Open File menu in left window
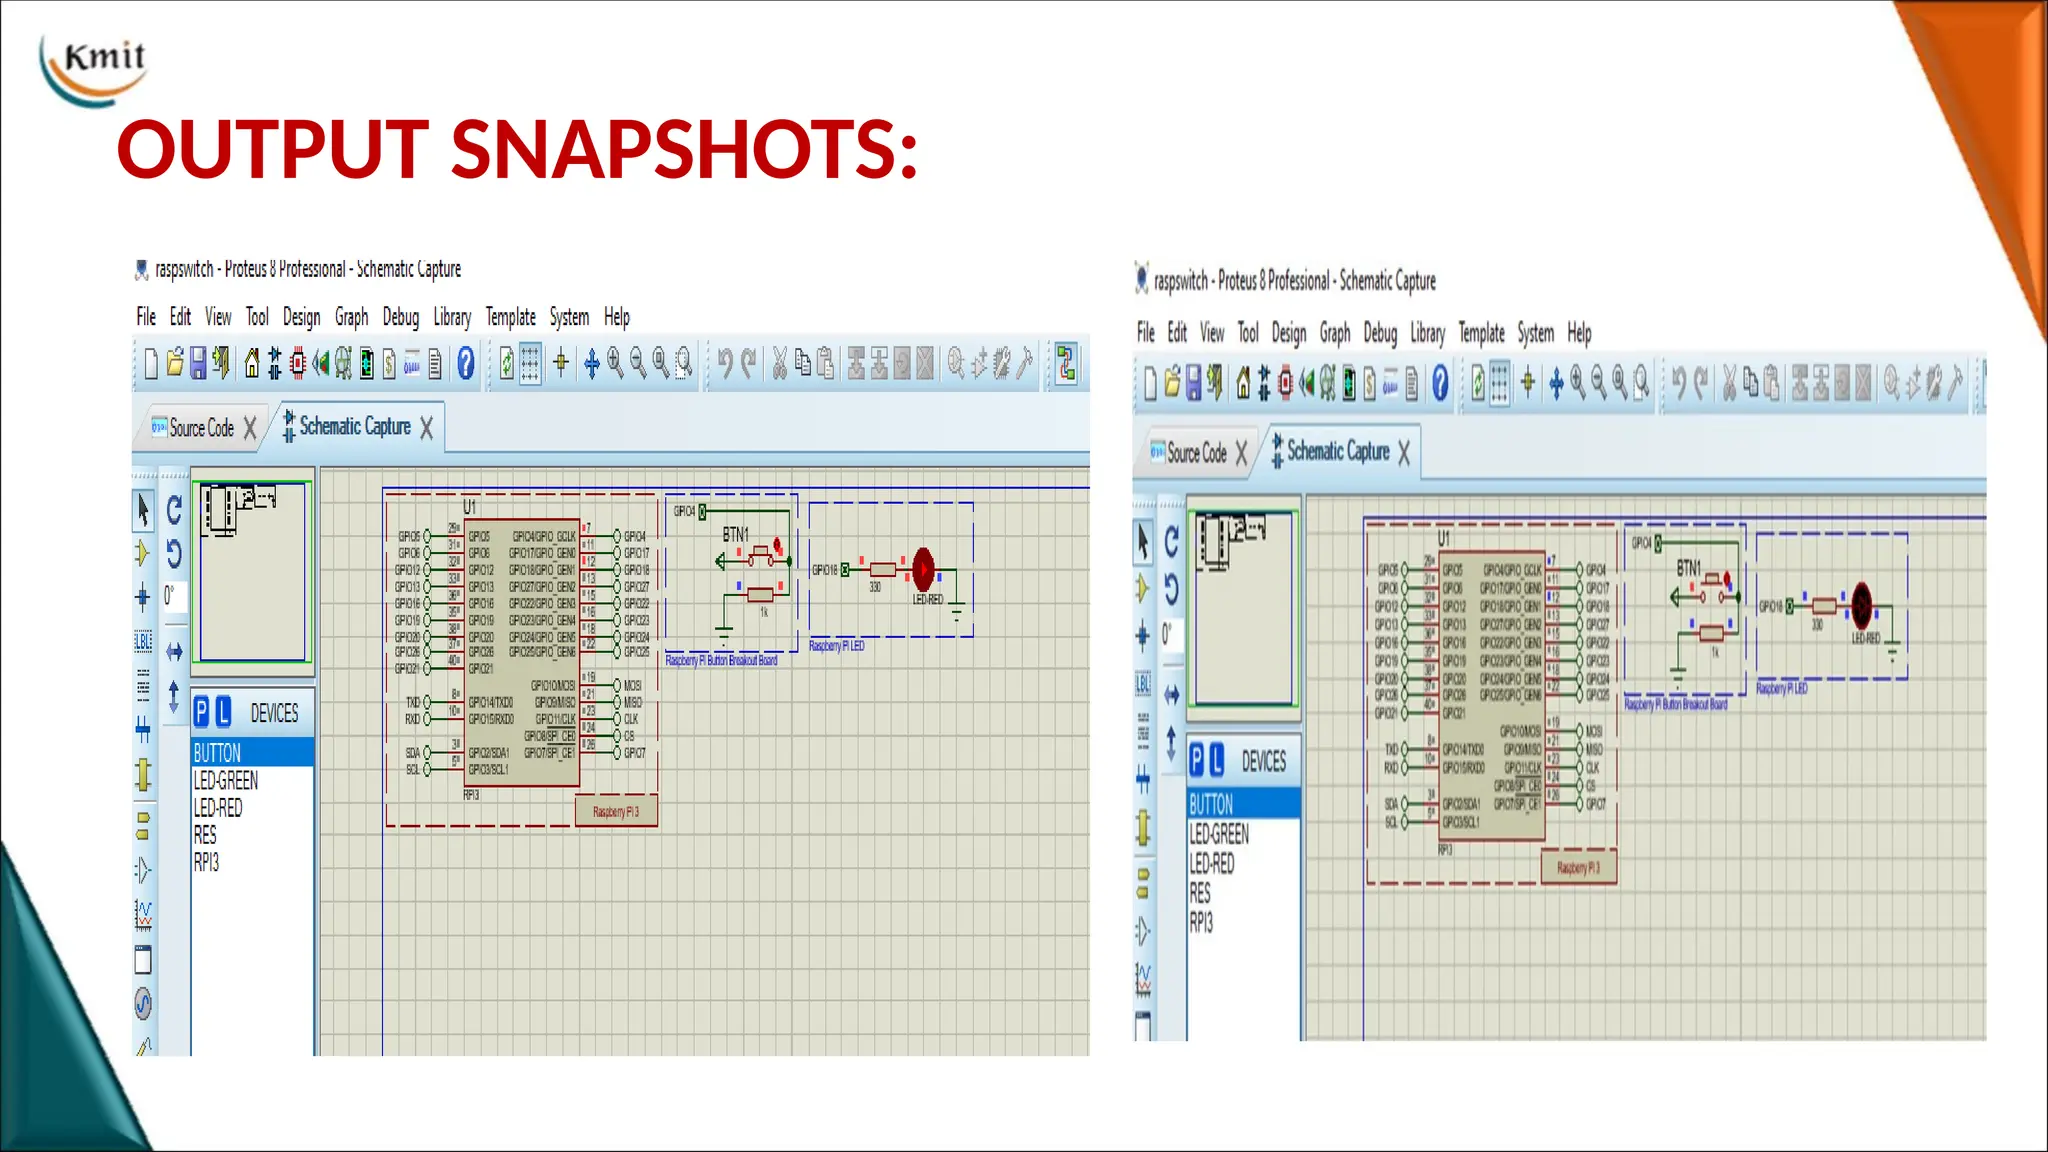This screenshot has height=1152, width=2048. [x=146, y=317]
